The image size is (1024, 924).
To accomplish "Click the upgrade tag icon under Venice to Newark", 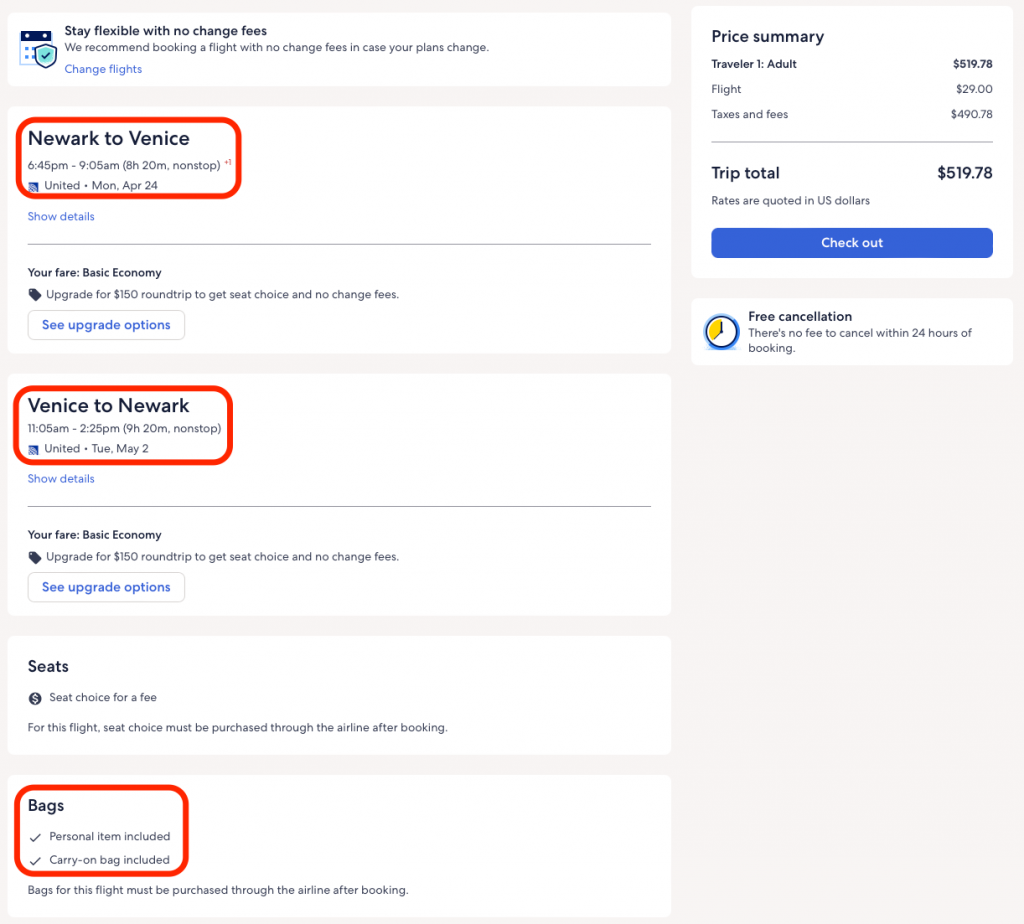I will [35, 557].
